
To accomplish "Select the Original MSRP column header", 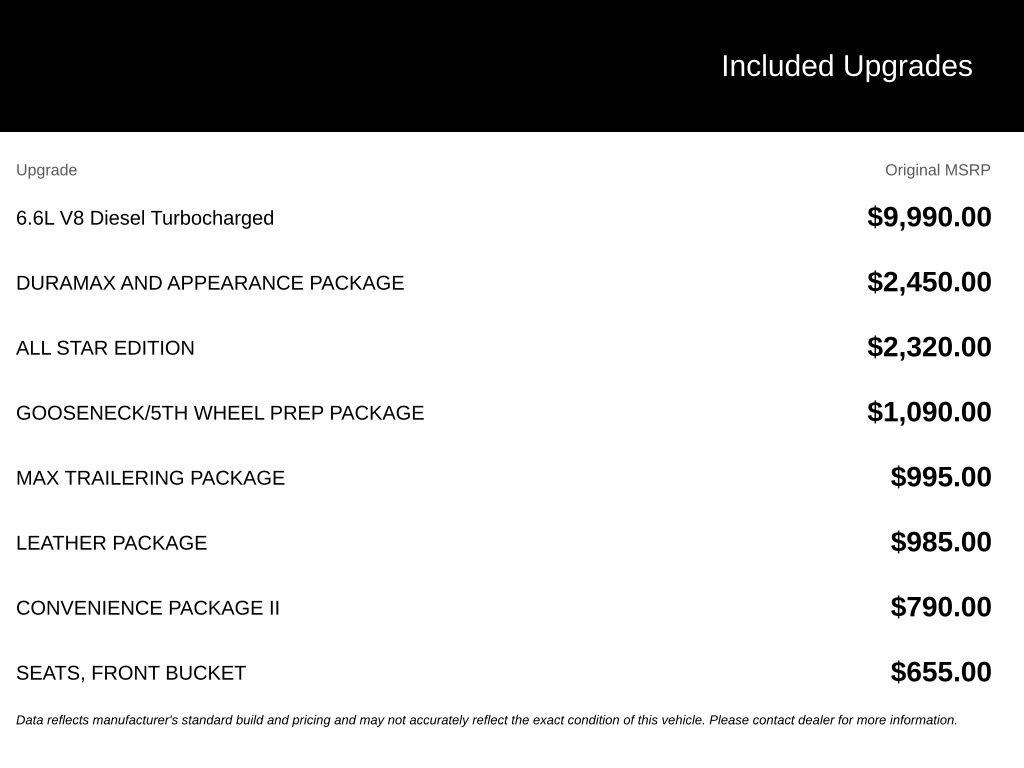I will click(938, 170).
